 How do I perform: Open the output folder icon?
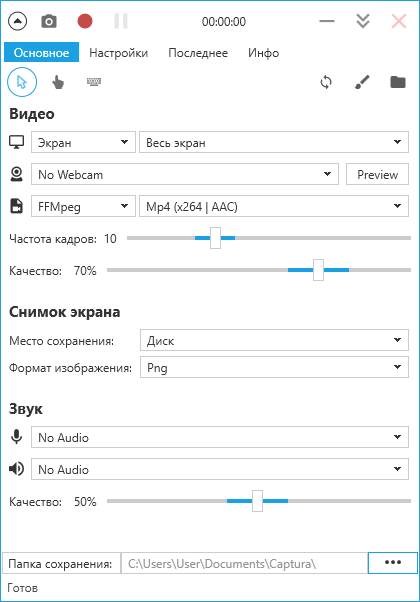(x=398, y=82)
